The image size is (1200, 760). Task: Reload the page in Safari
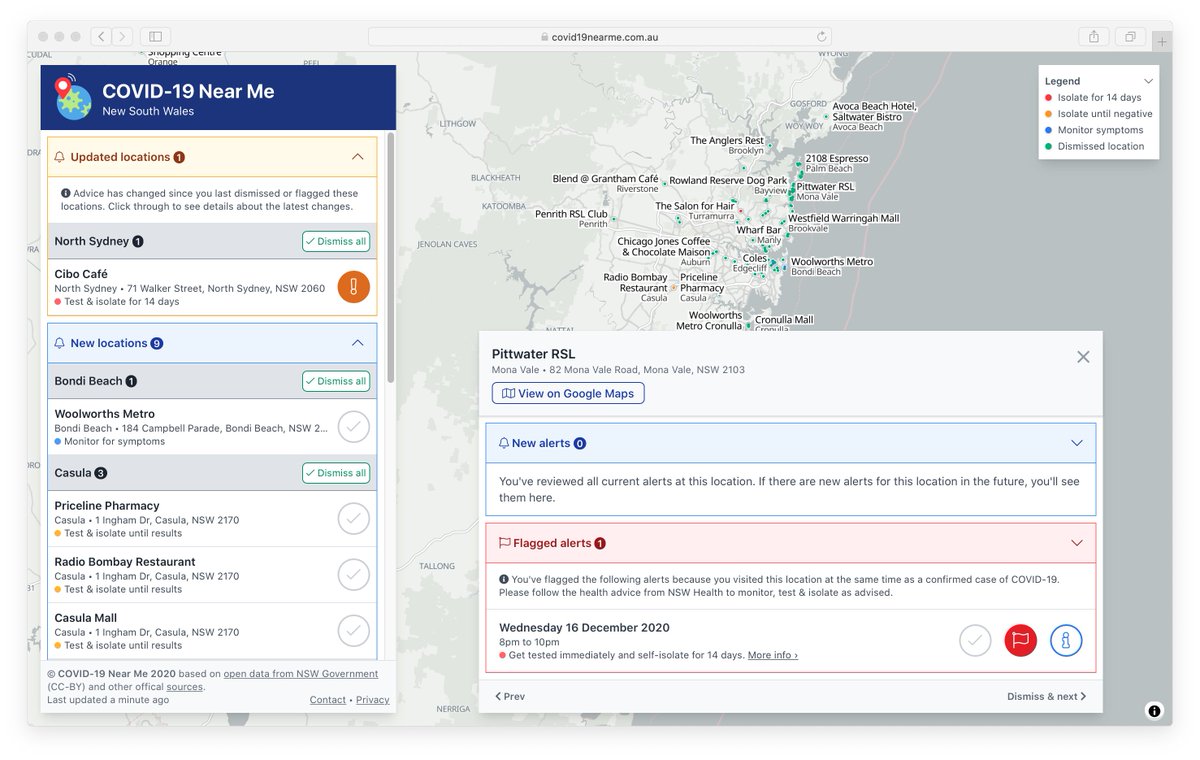822,37
